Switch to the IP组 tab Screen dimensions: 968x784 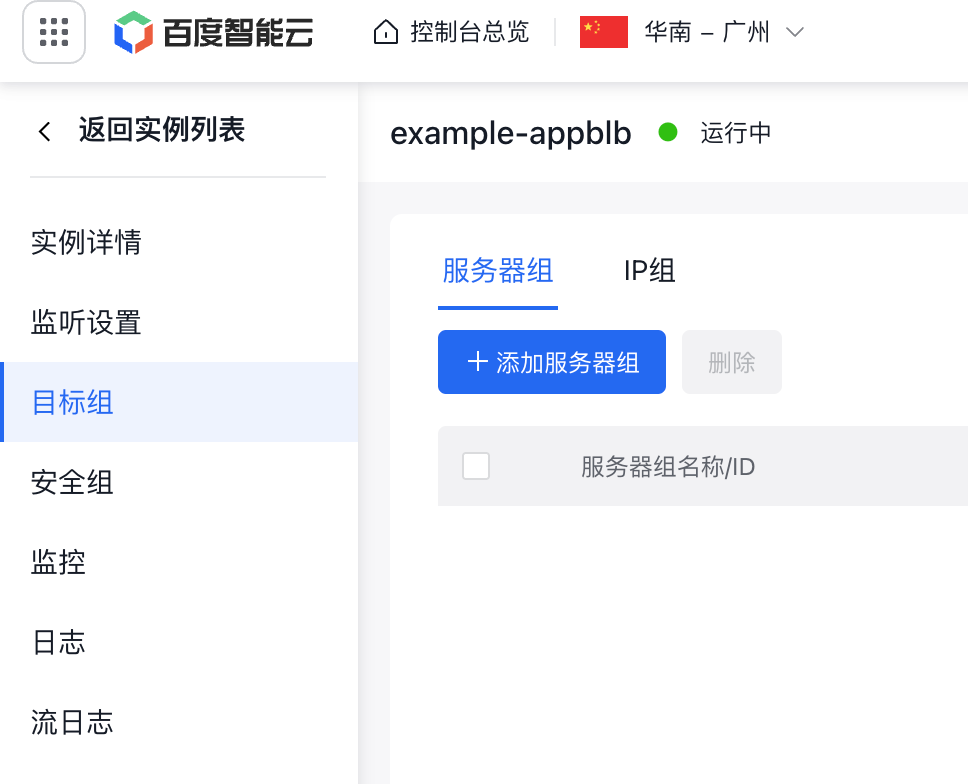click(649, 271)
